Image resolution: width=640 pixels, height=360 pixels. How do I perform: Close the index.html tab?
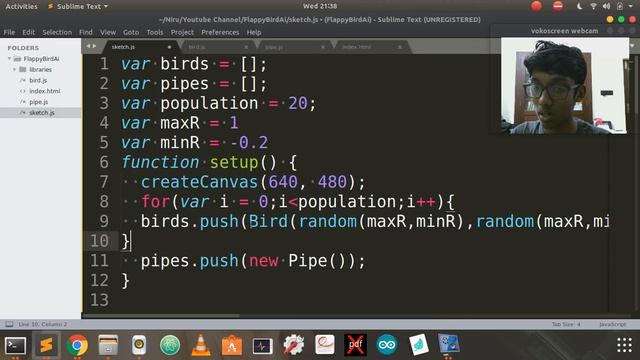[x=400, y=47]
